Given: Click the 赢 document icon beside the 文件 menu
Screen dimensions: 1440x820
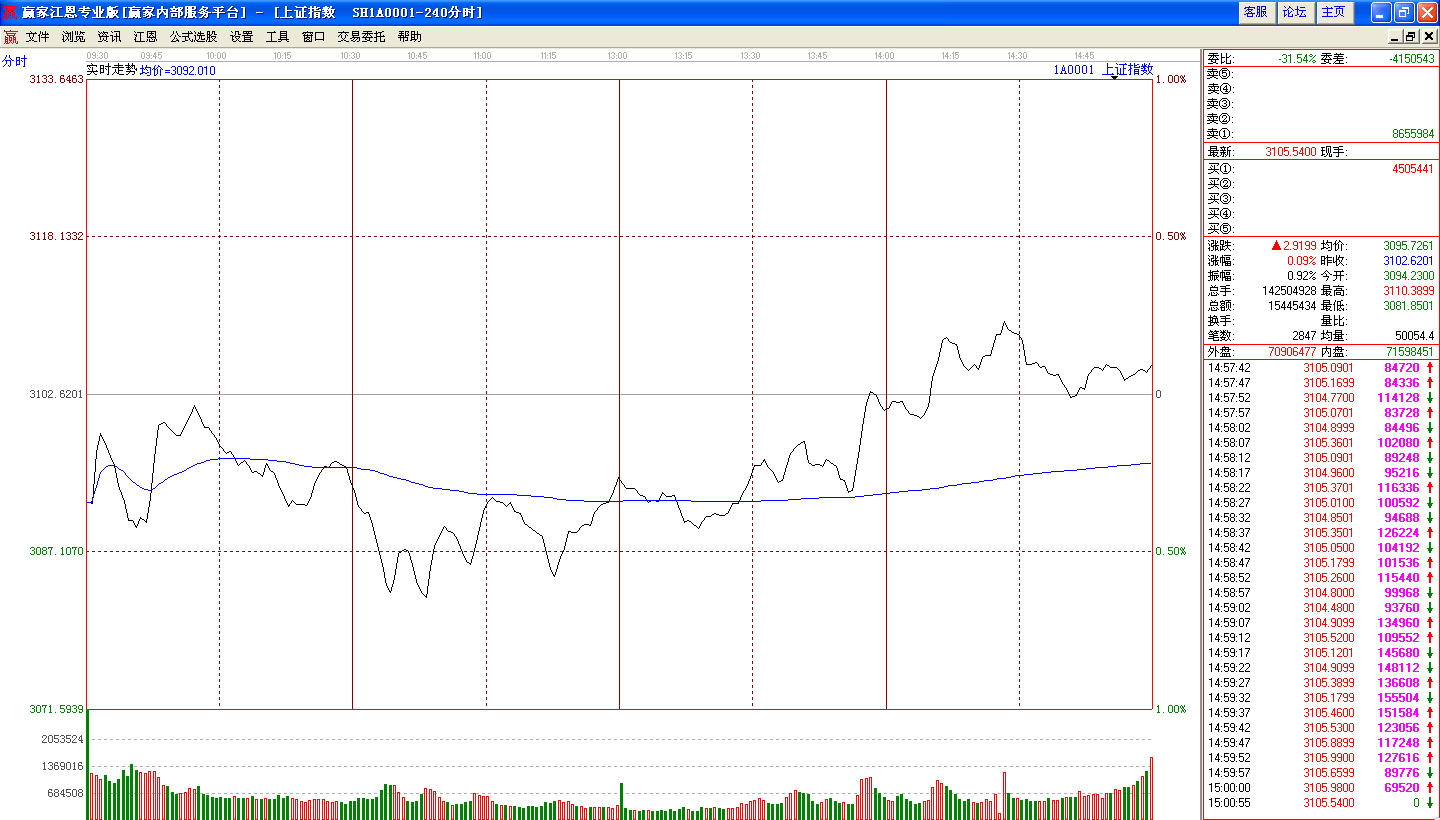Looking at the screenshot, I should pyautogui.click(x=10, y=37).
